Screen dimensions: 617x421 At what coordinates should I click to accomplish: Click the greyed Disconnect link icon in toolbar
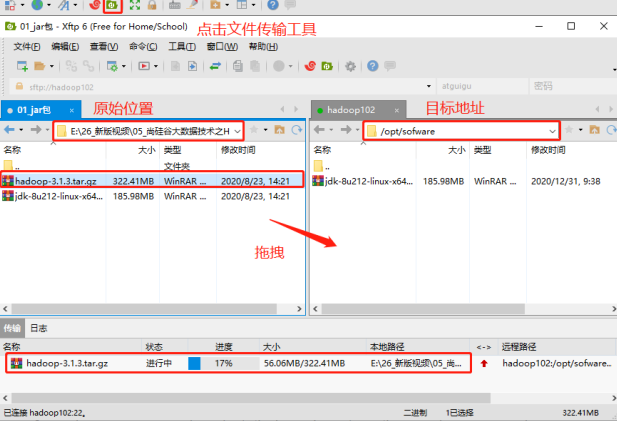[x=88, y=66]
